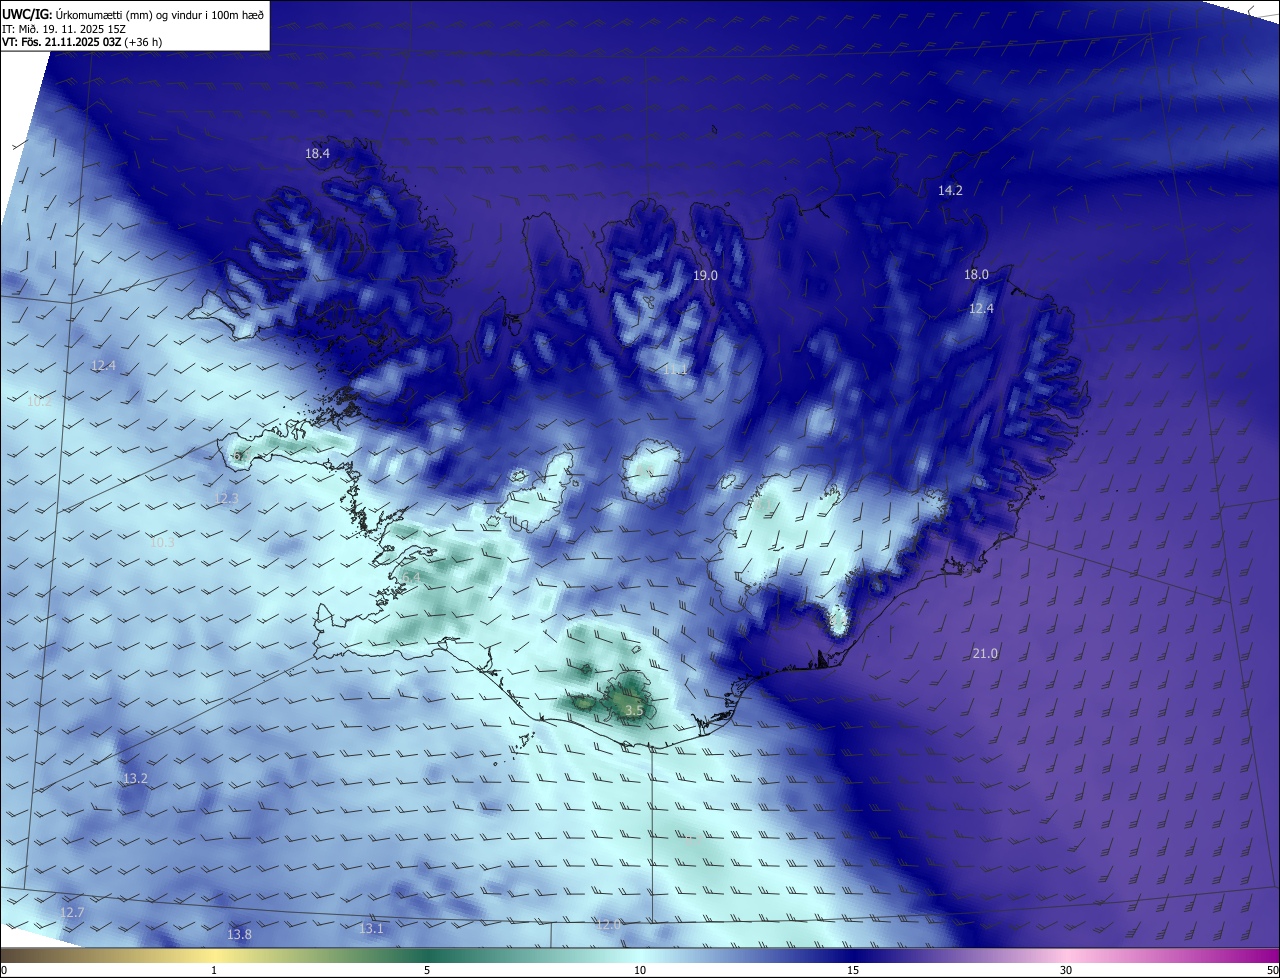The height and width of the screenshot is (978, 1280).
Task: Click the 18.4 value on the map
Action: 317,154
